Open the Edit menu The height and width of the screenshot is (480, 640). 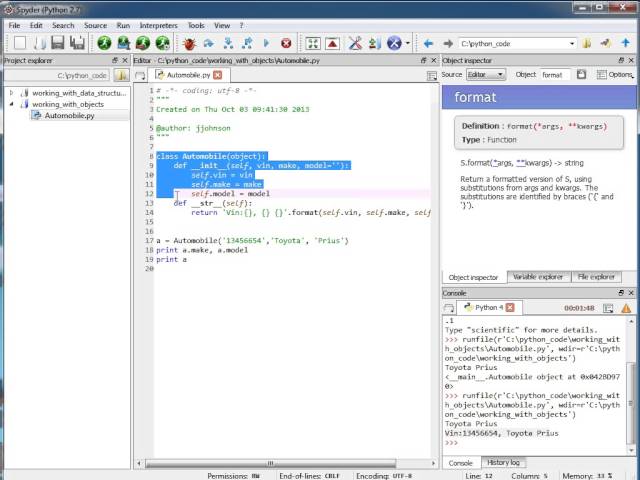[x=36, y=25]
